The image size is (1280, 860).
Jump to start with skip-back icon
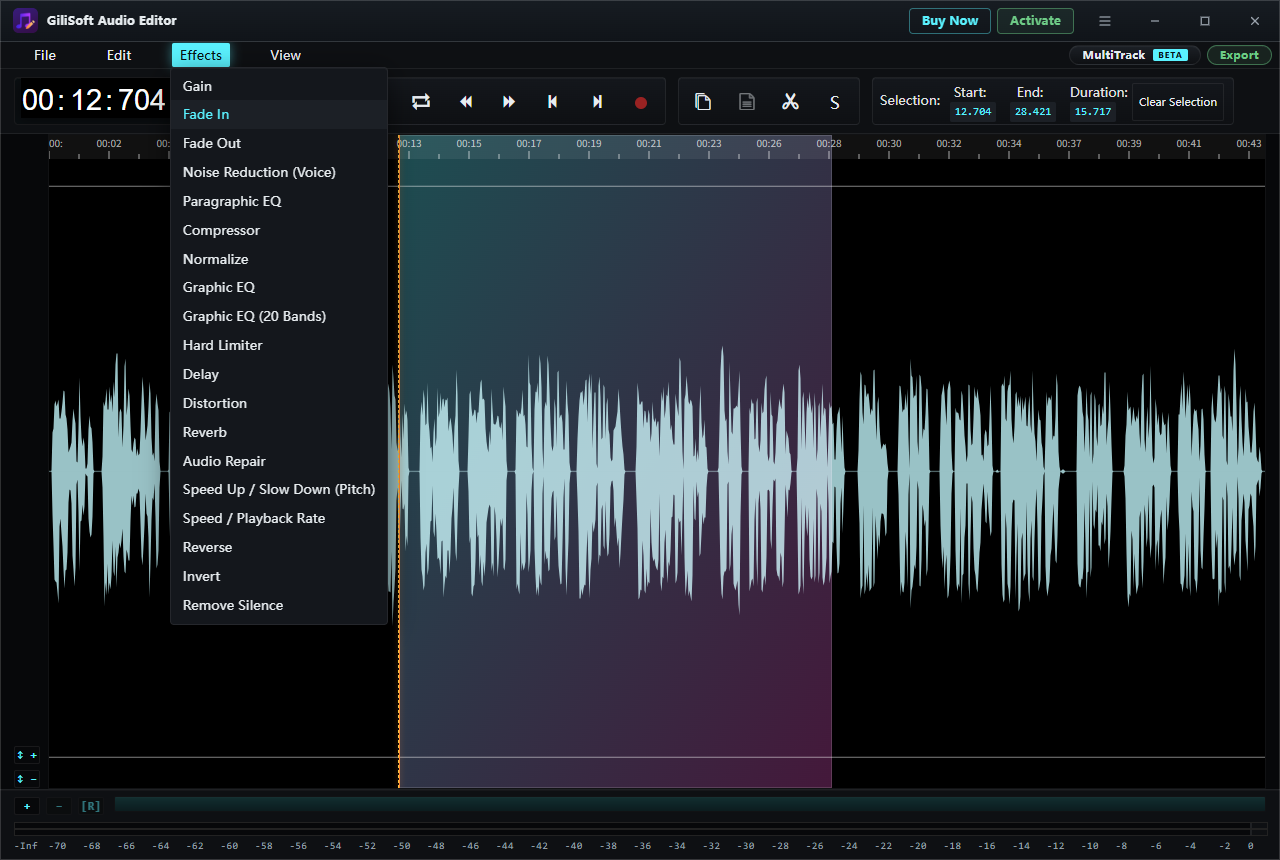552,102
